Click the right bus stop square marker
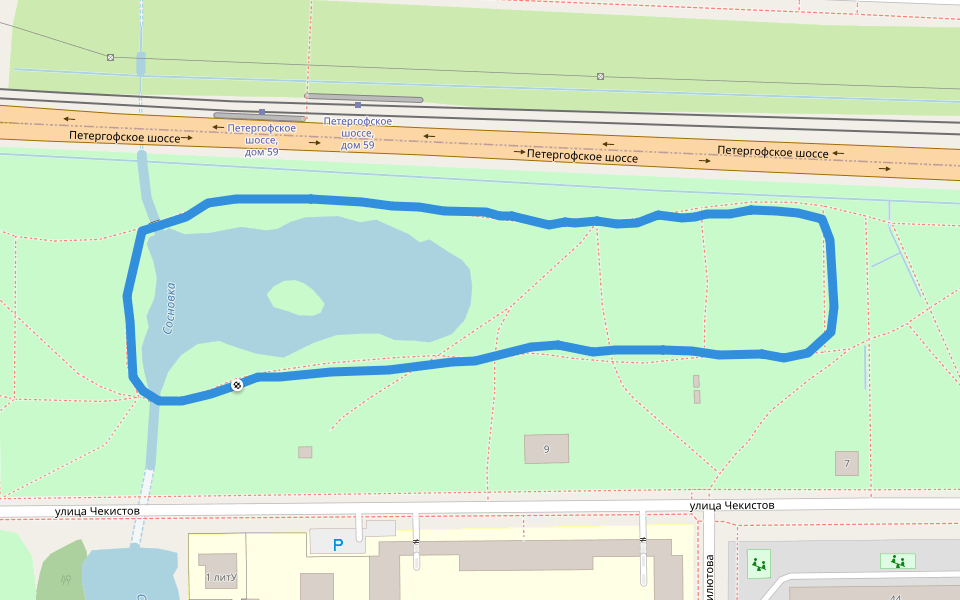The height and width of the screenshot is (600, 960). (x=357, y=104)
